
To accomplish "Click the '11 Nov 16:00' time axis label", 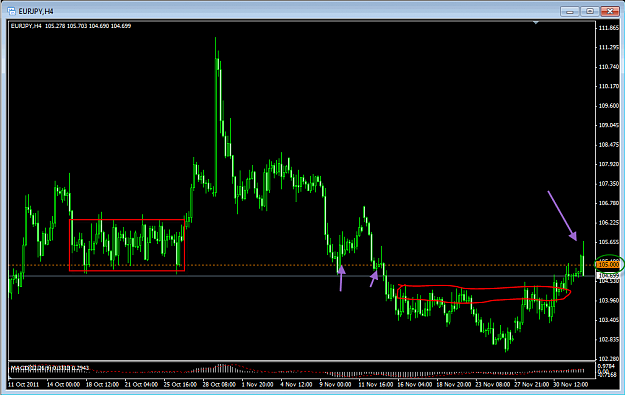I will click(x=375, y=385).
